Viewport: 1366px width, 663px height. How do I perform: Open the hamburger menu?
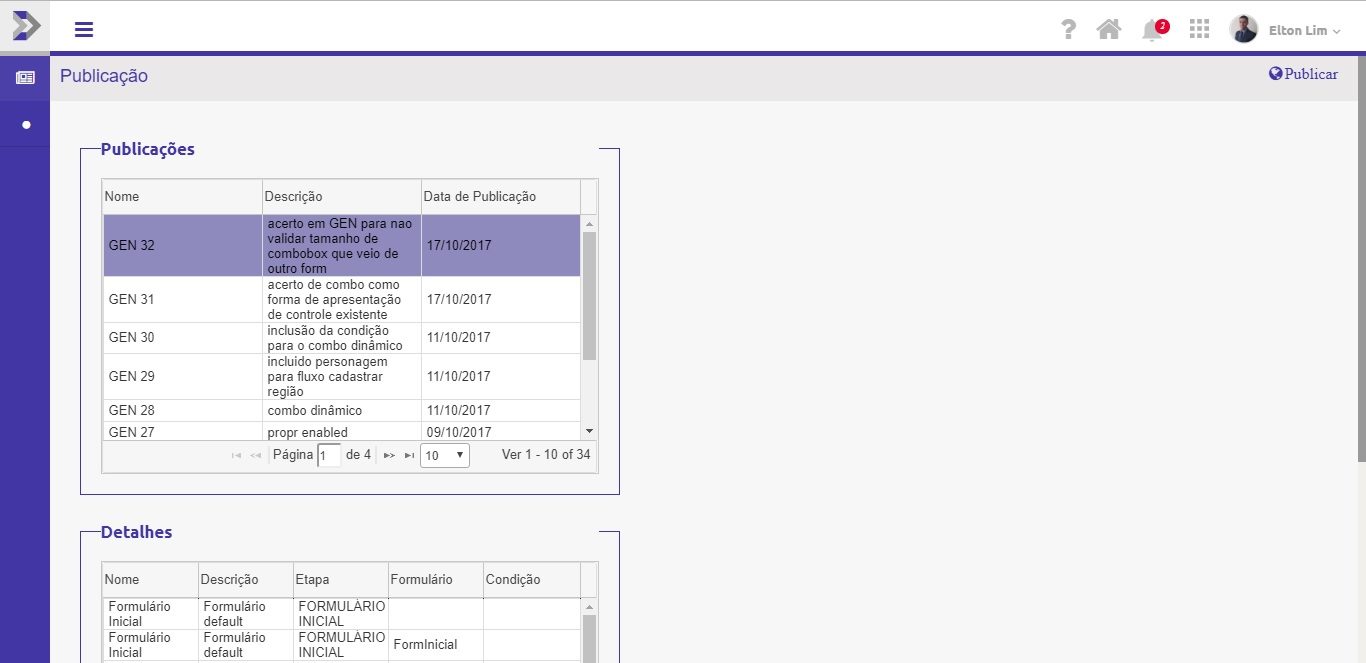click(84, 29)
